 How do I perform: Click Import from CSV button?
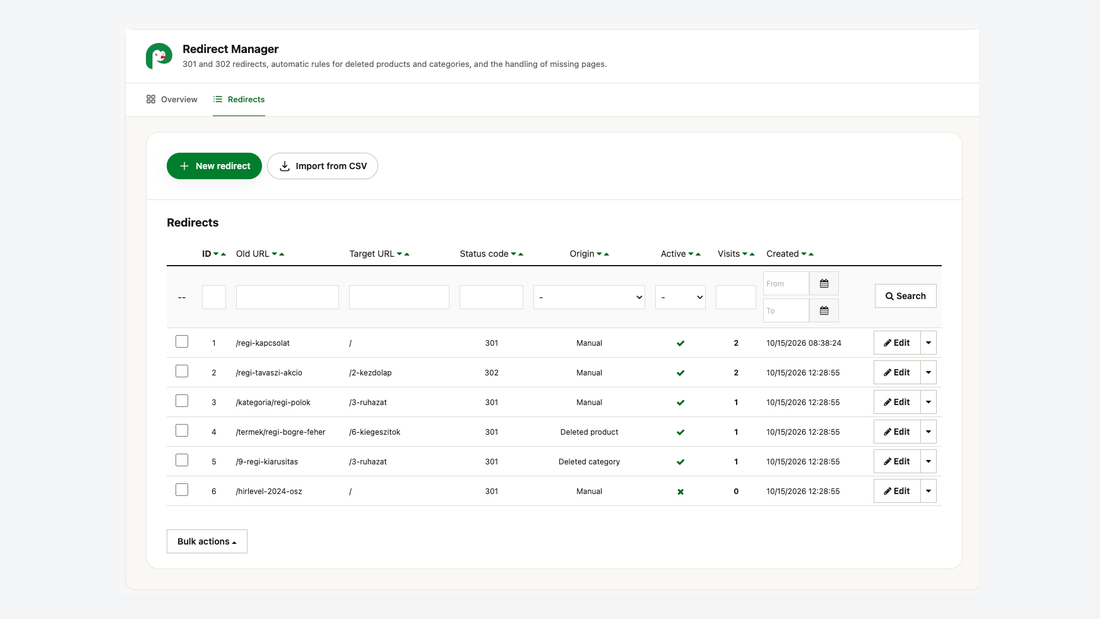click(323, 166)
